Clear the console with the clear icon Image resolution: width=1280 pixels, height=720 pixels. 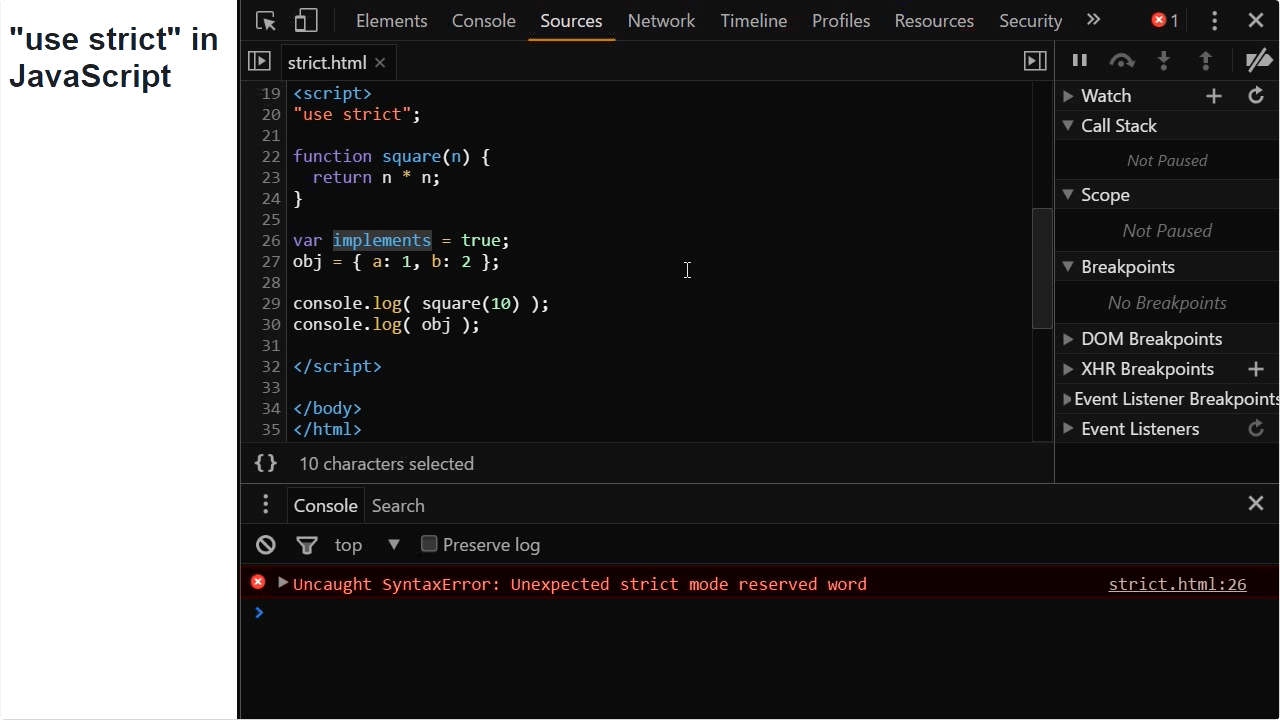point(265,544)
